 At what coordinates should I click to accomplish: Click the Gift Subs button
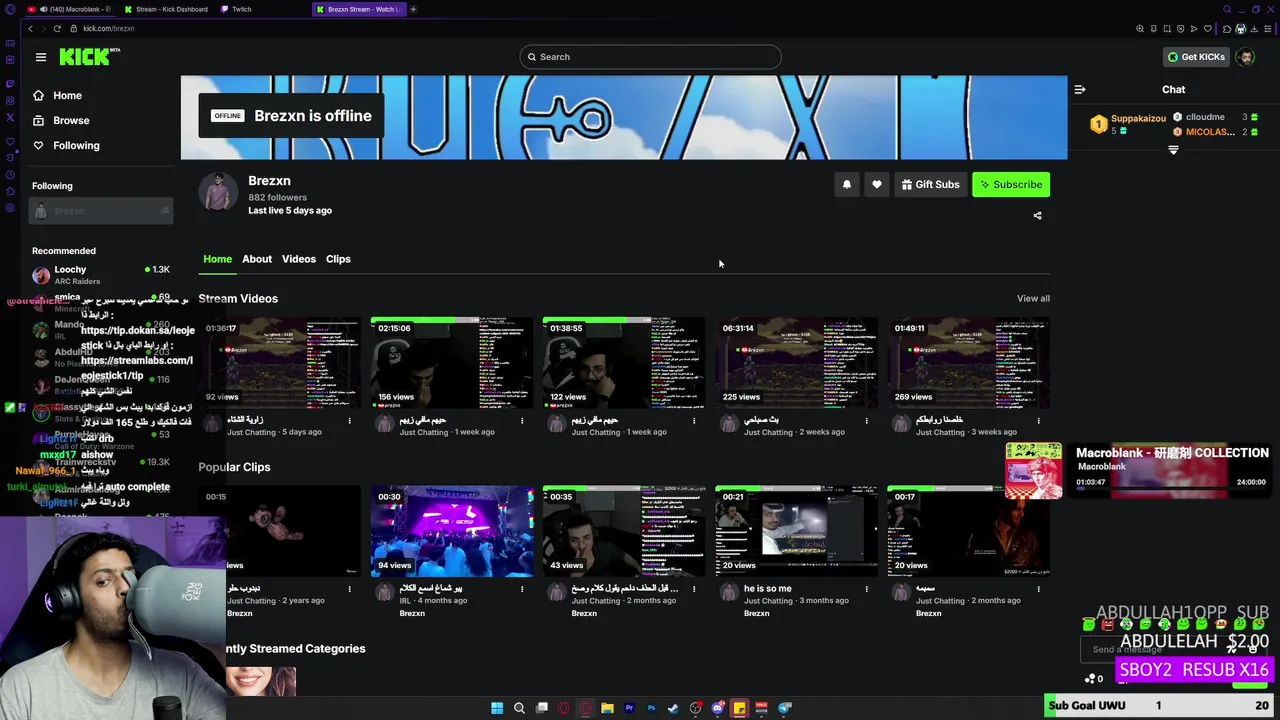(930, 184)
